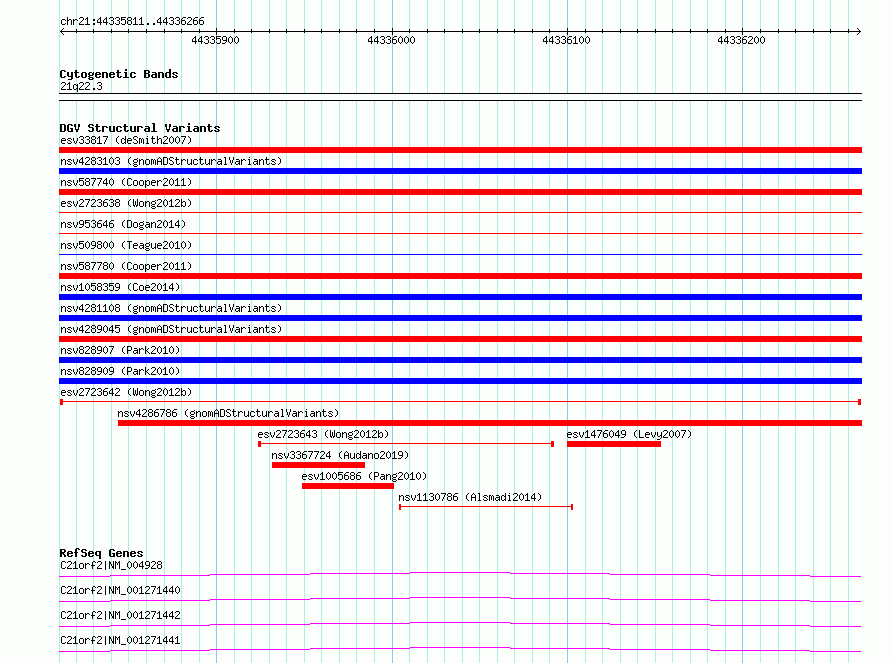The height and width of the screenshot is (663, 890).
Task: Open nsv828909 (Park2010) variant
Action: (120, 371)
